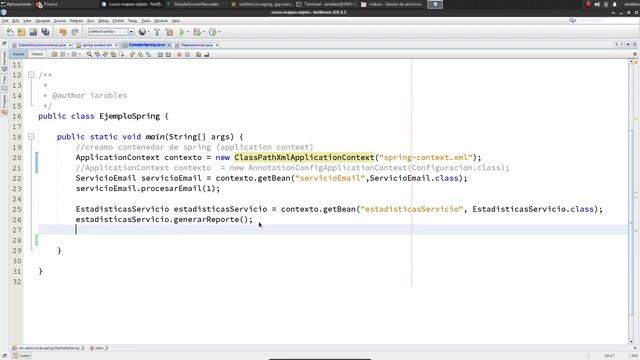This screenshot has height=360, width=640.
Task: Open the Refactor menu
Action: pos(76,21)
